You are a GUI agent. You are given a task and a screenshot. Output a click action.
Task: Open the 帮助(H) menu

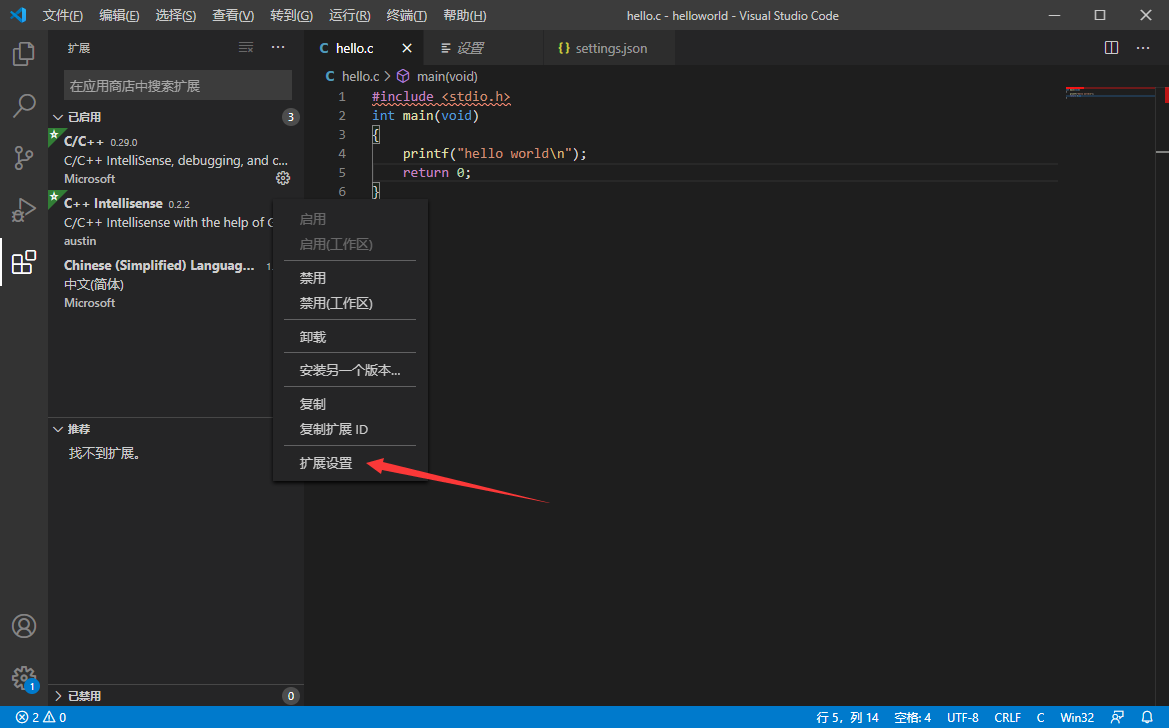[x=464, y=16]
